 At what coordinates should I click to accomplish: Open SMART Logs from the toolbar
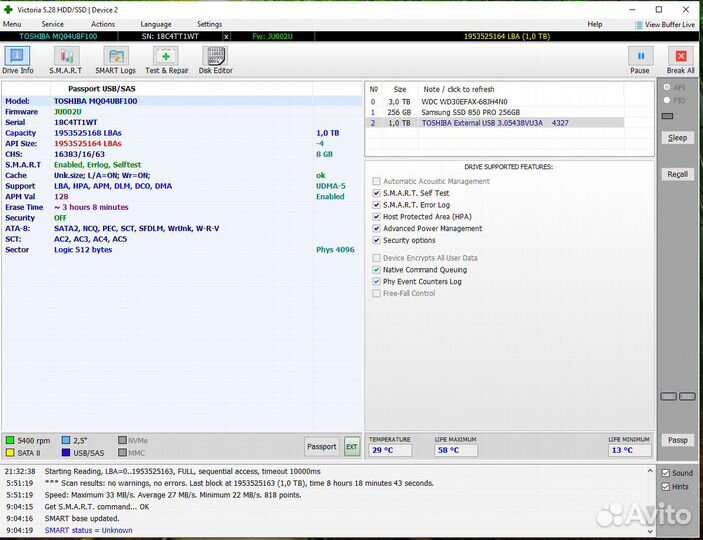pos(115,60)
